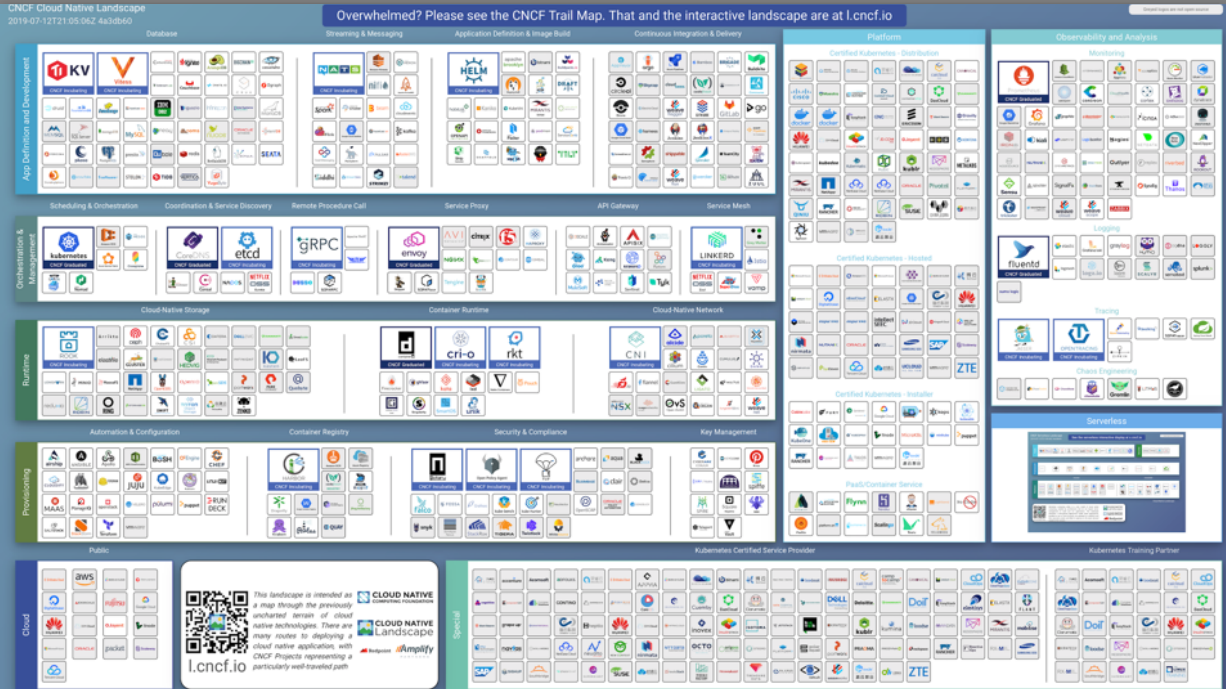This screenshot has height=689, width=1226.
Task: Click the cri-o container runtime logo
Action: (x=460, y=347)
